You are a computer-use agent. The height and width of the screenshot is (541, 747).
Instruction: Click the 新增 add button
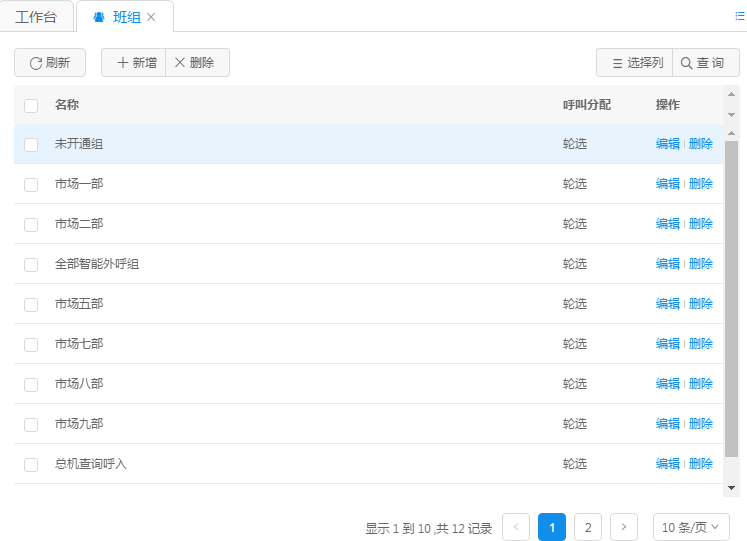[x=134, y=63]
